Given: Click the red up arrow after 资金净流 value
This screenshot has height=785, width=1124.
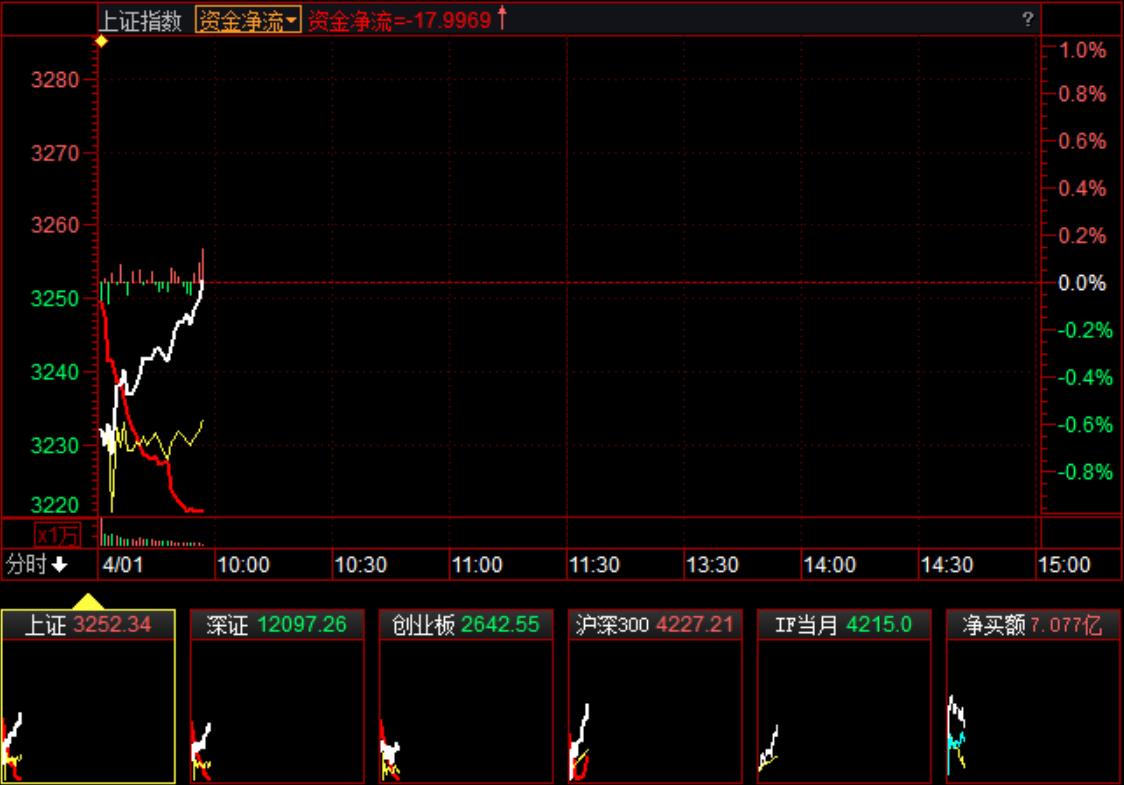Looking at the screenshot, I should click(x=502, y=18).
